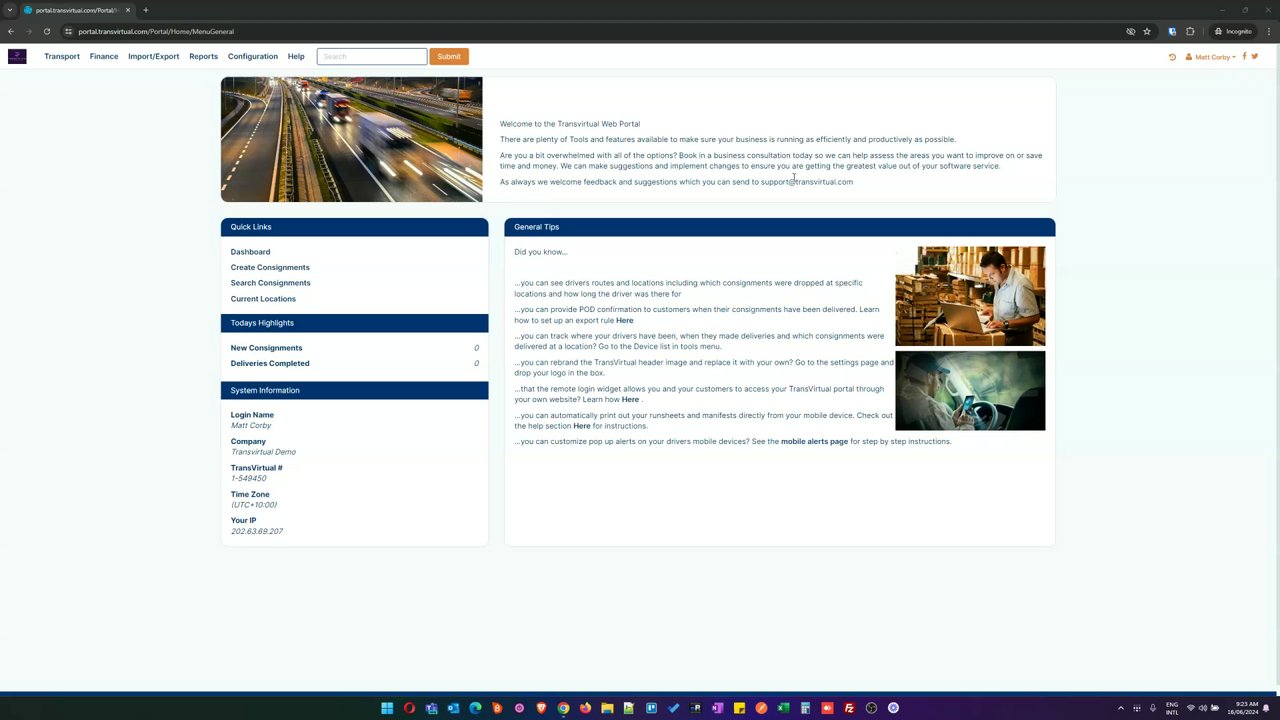Open the Chrome three-dot menu
The width and height of the screenshot is (1280, 720).
pyautogui.click(x=1268, y=31)
